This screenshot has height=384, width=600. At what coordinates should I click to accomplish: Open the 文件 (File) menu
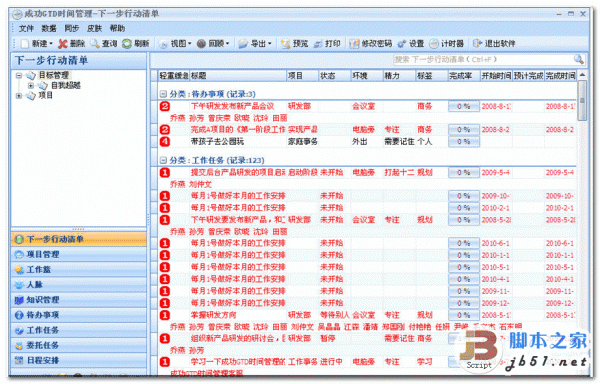tap(26, 28)
